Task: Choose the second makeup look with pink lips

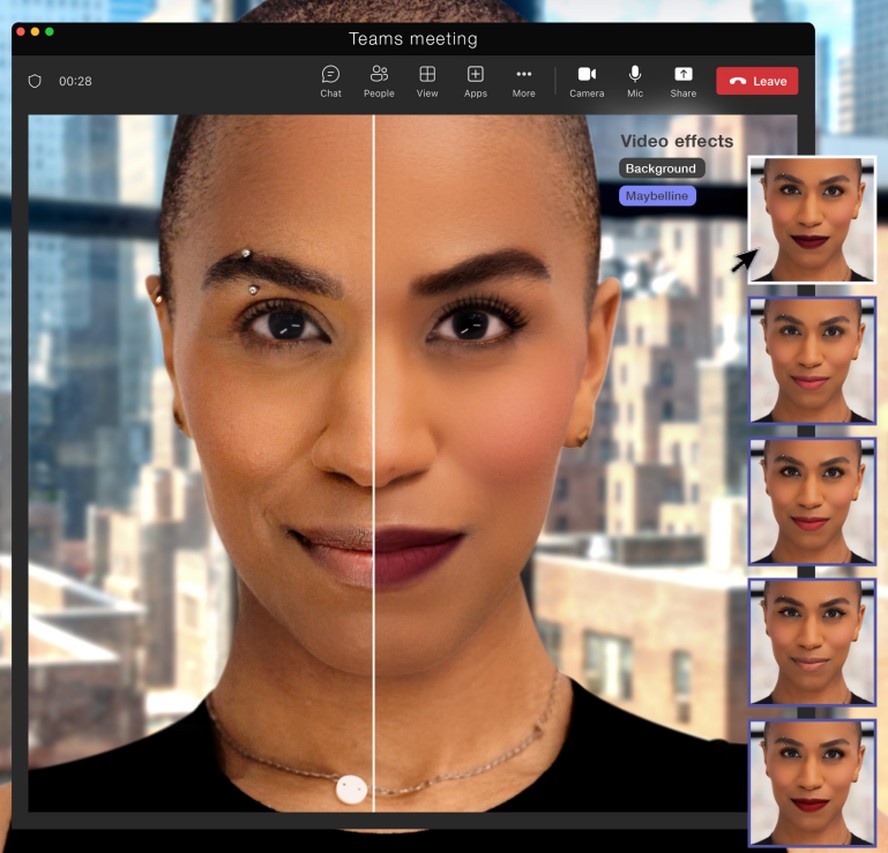Action: point(812,360)
